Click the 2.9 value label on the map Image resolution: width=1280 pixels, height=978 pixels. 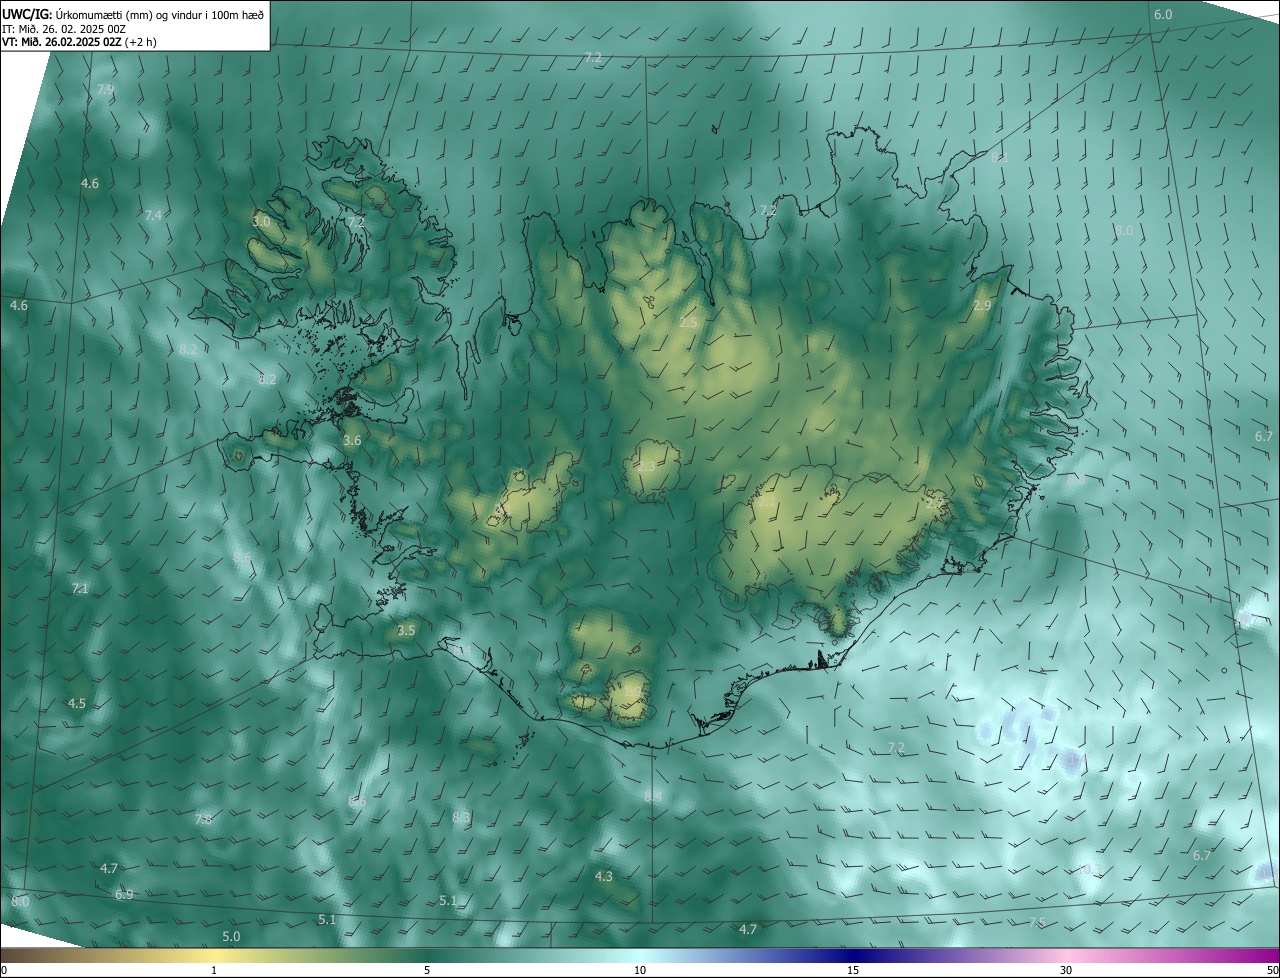click(x=982, y=306)
